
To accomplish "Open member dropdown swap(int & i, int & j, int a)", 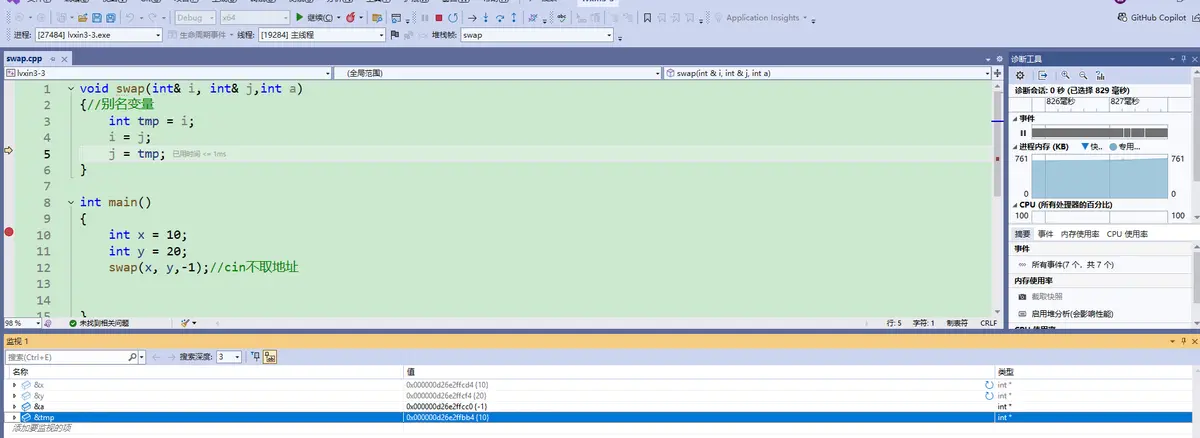I will point(826,73).
